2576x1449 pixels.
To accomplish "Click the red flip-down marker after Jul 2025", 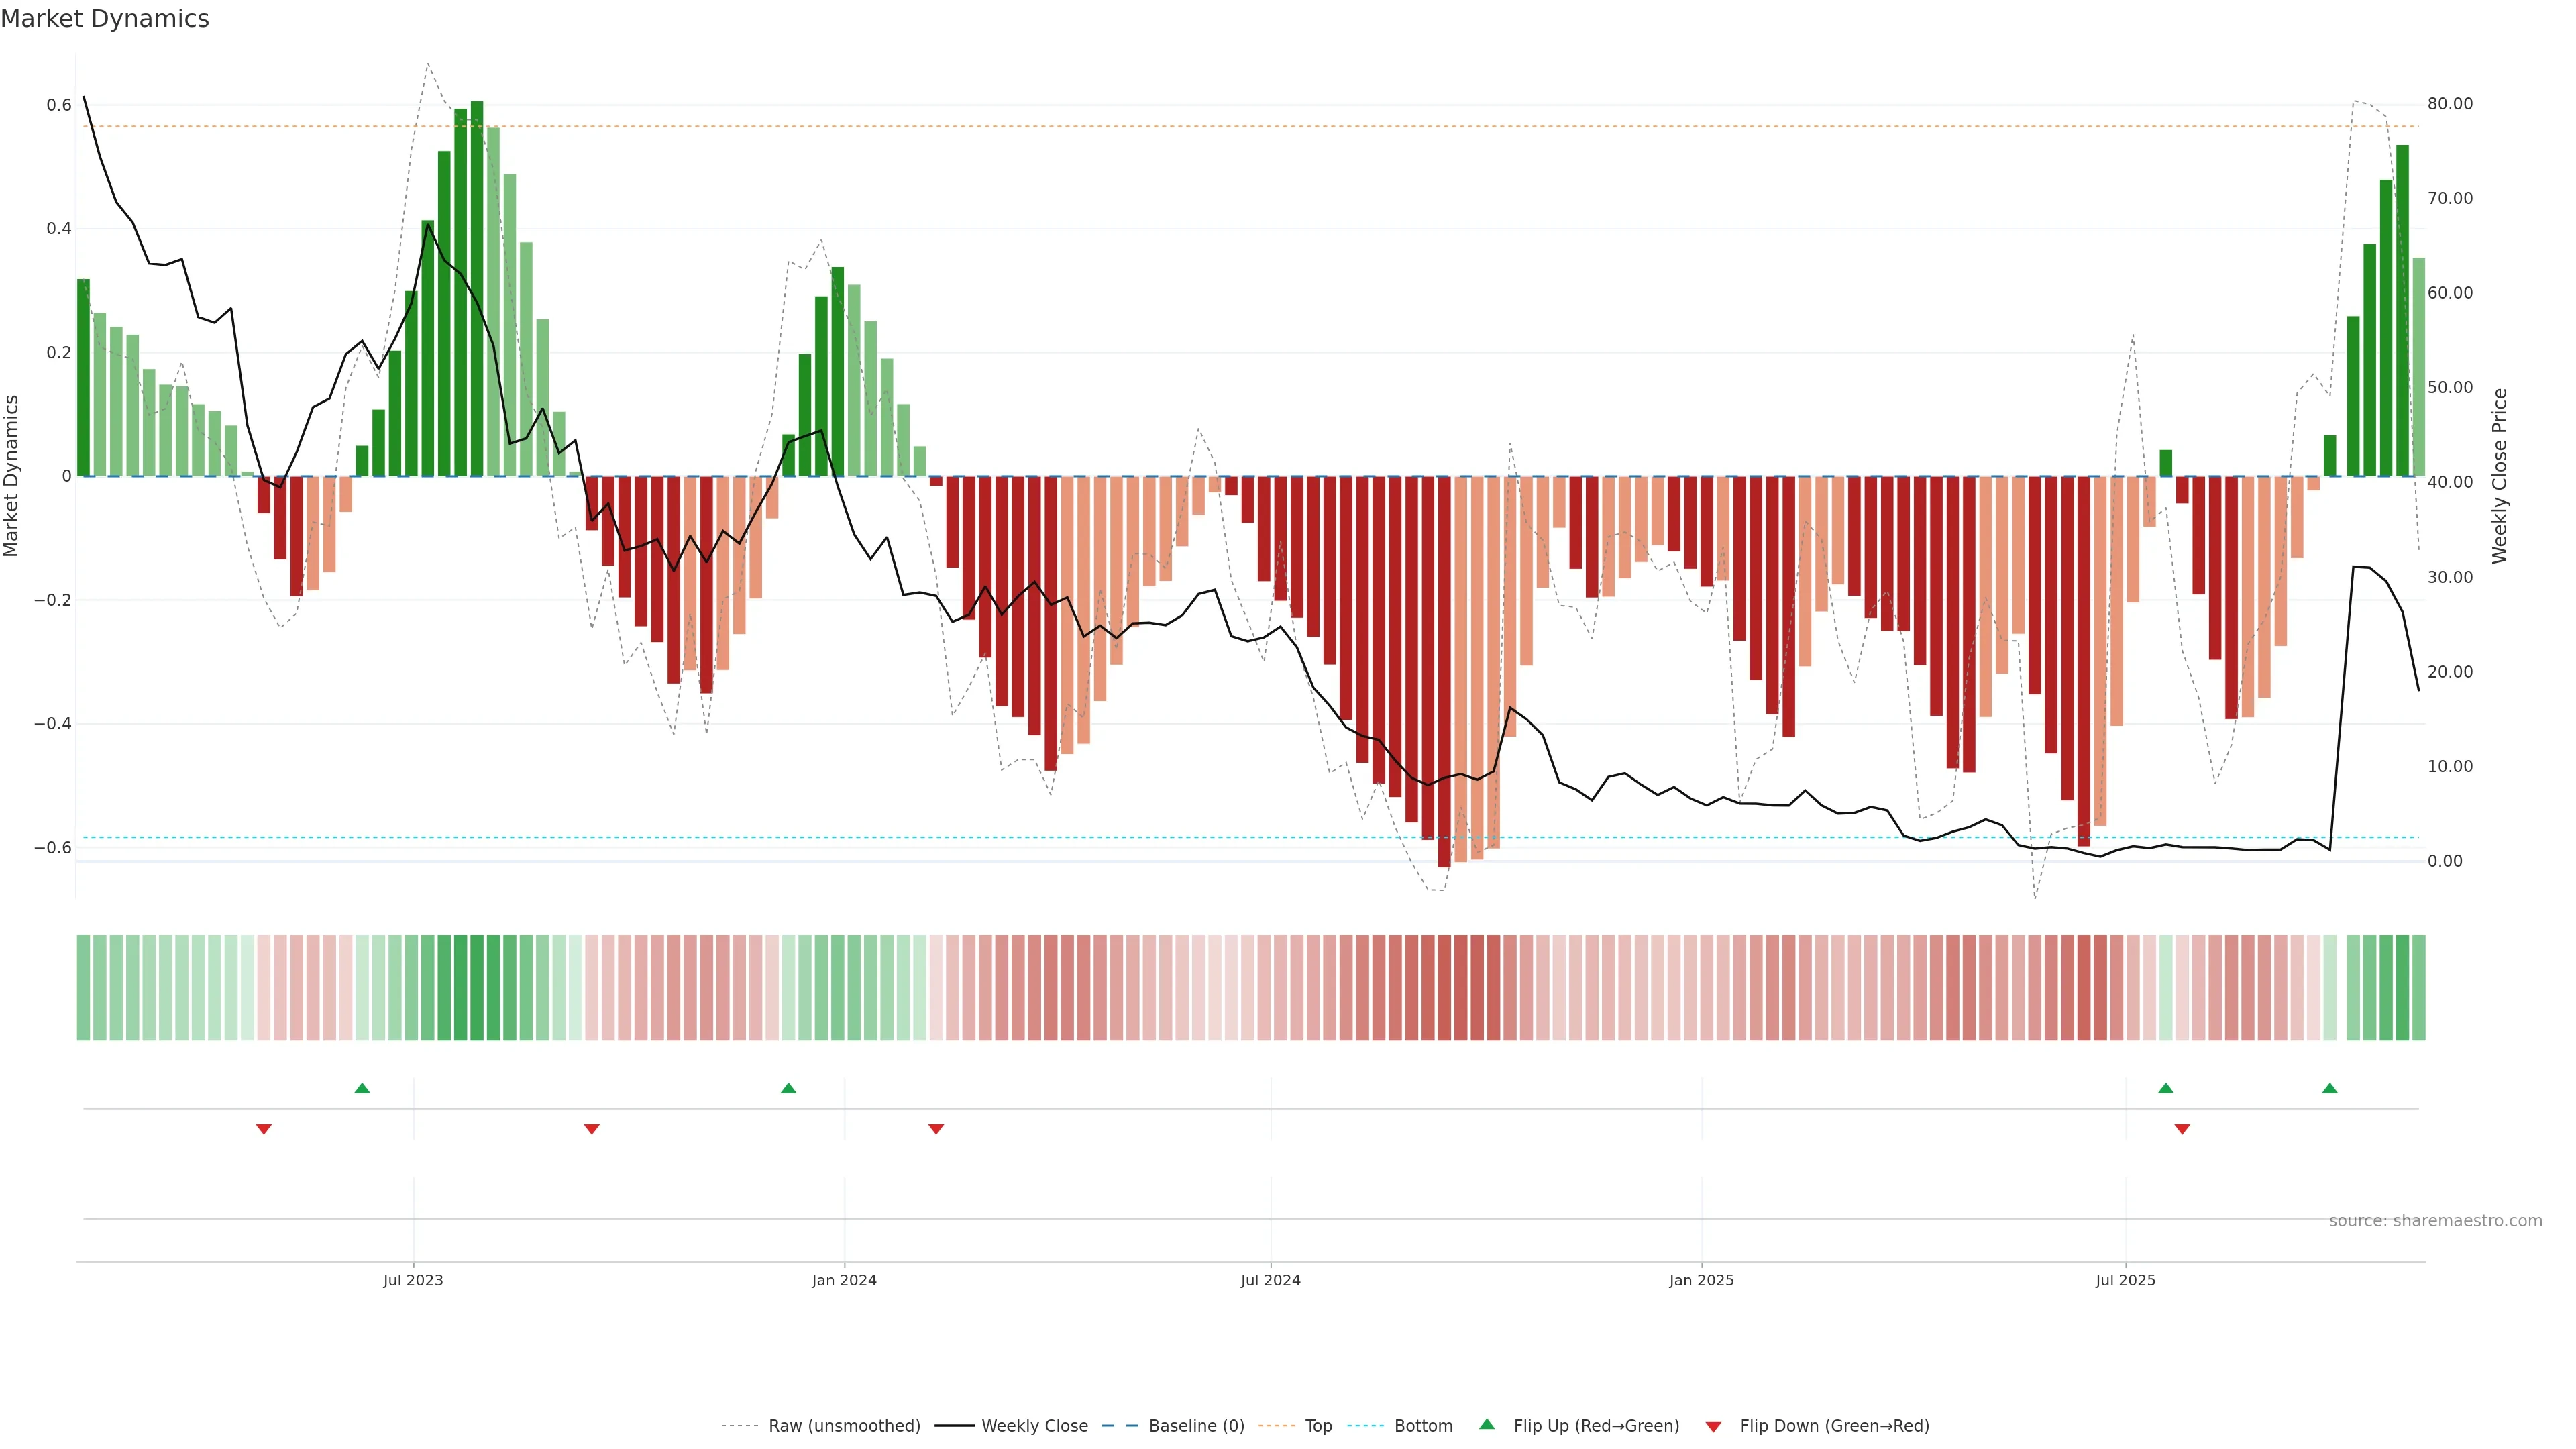I will coord(2182,1129).
